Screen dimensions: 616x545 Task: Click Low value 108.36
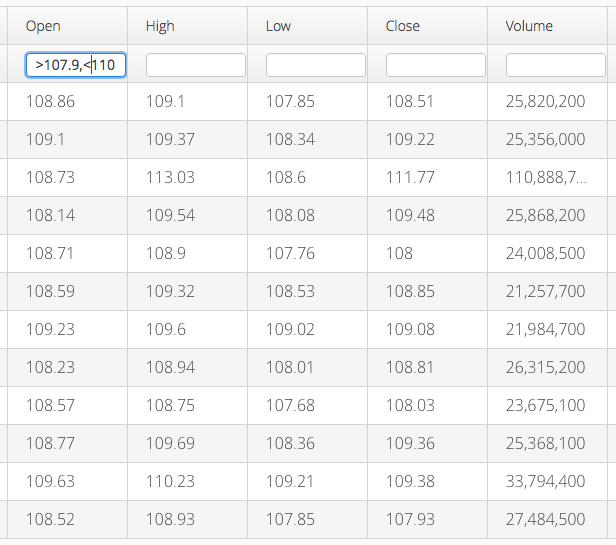(290, 443)
